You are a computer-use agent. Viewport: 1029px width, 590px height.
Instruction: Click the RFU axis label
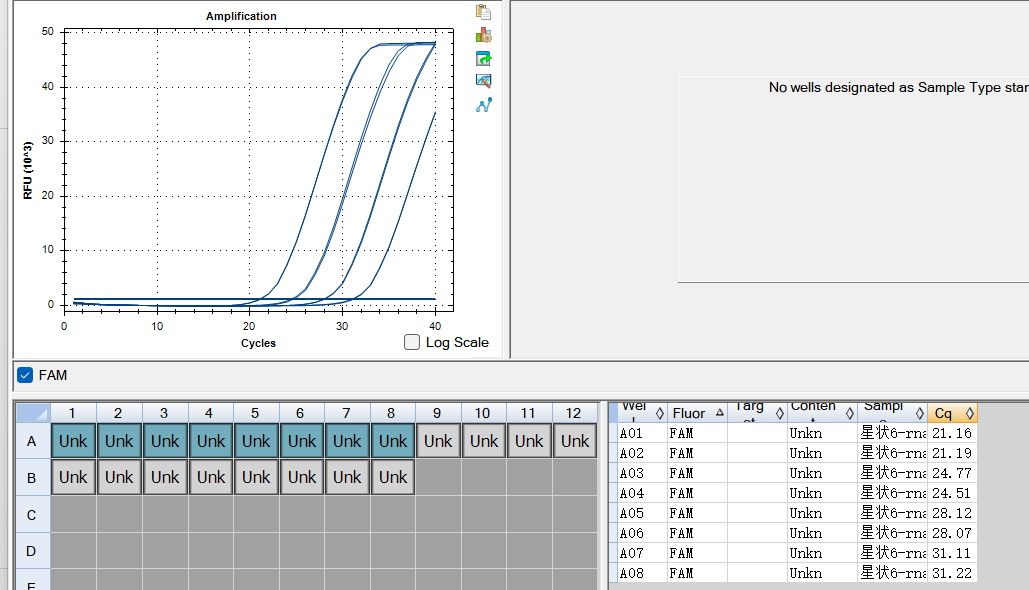[28, 170]
